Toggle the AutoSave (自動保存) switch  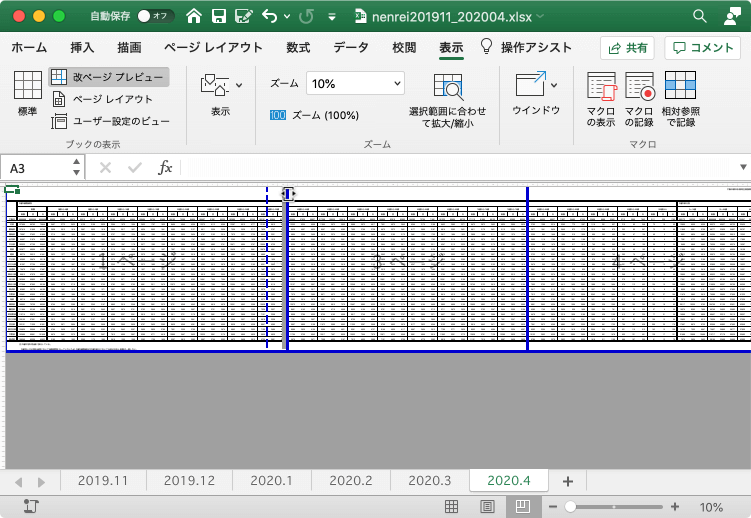pyautogui.click(x=157, y=17)
